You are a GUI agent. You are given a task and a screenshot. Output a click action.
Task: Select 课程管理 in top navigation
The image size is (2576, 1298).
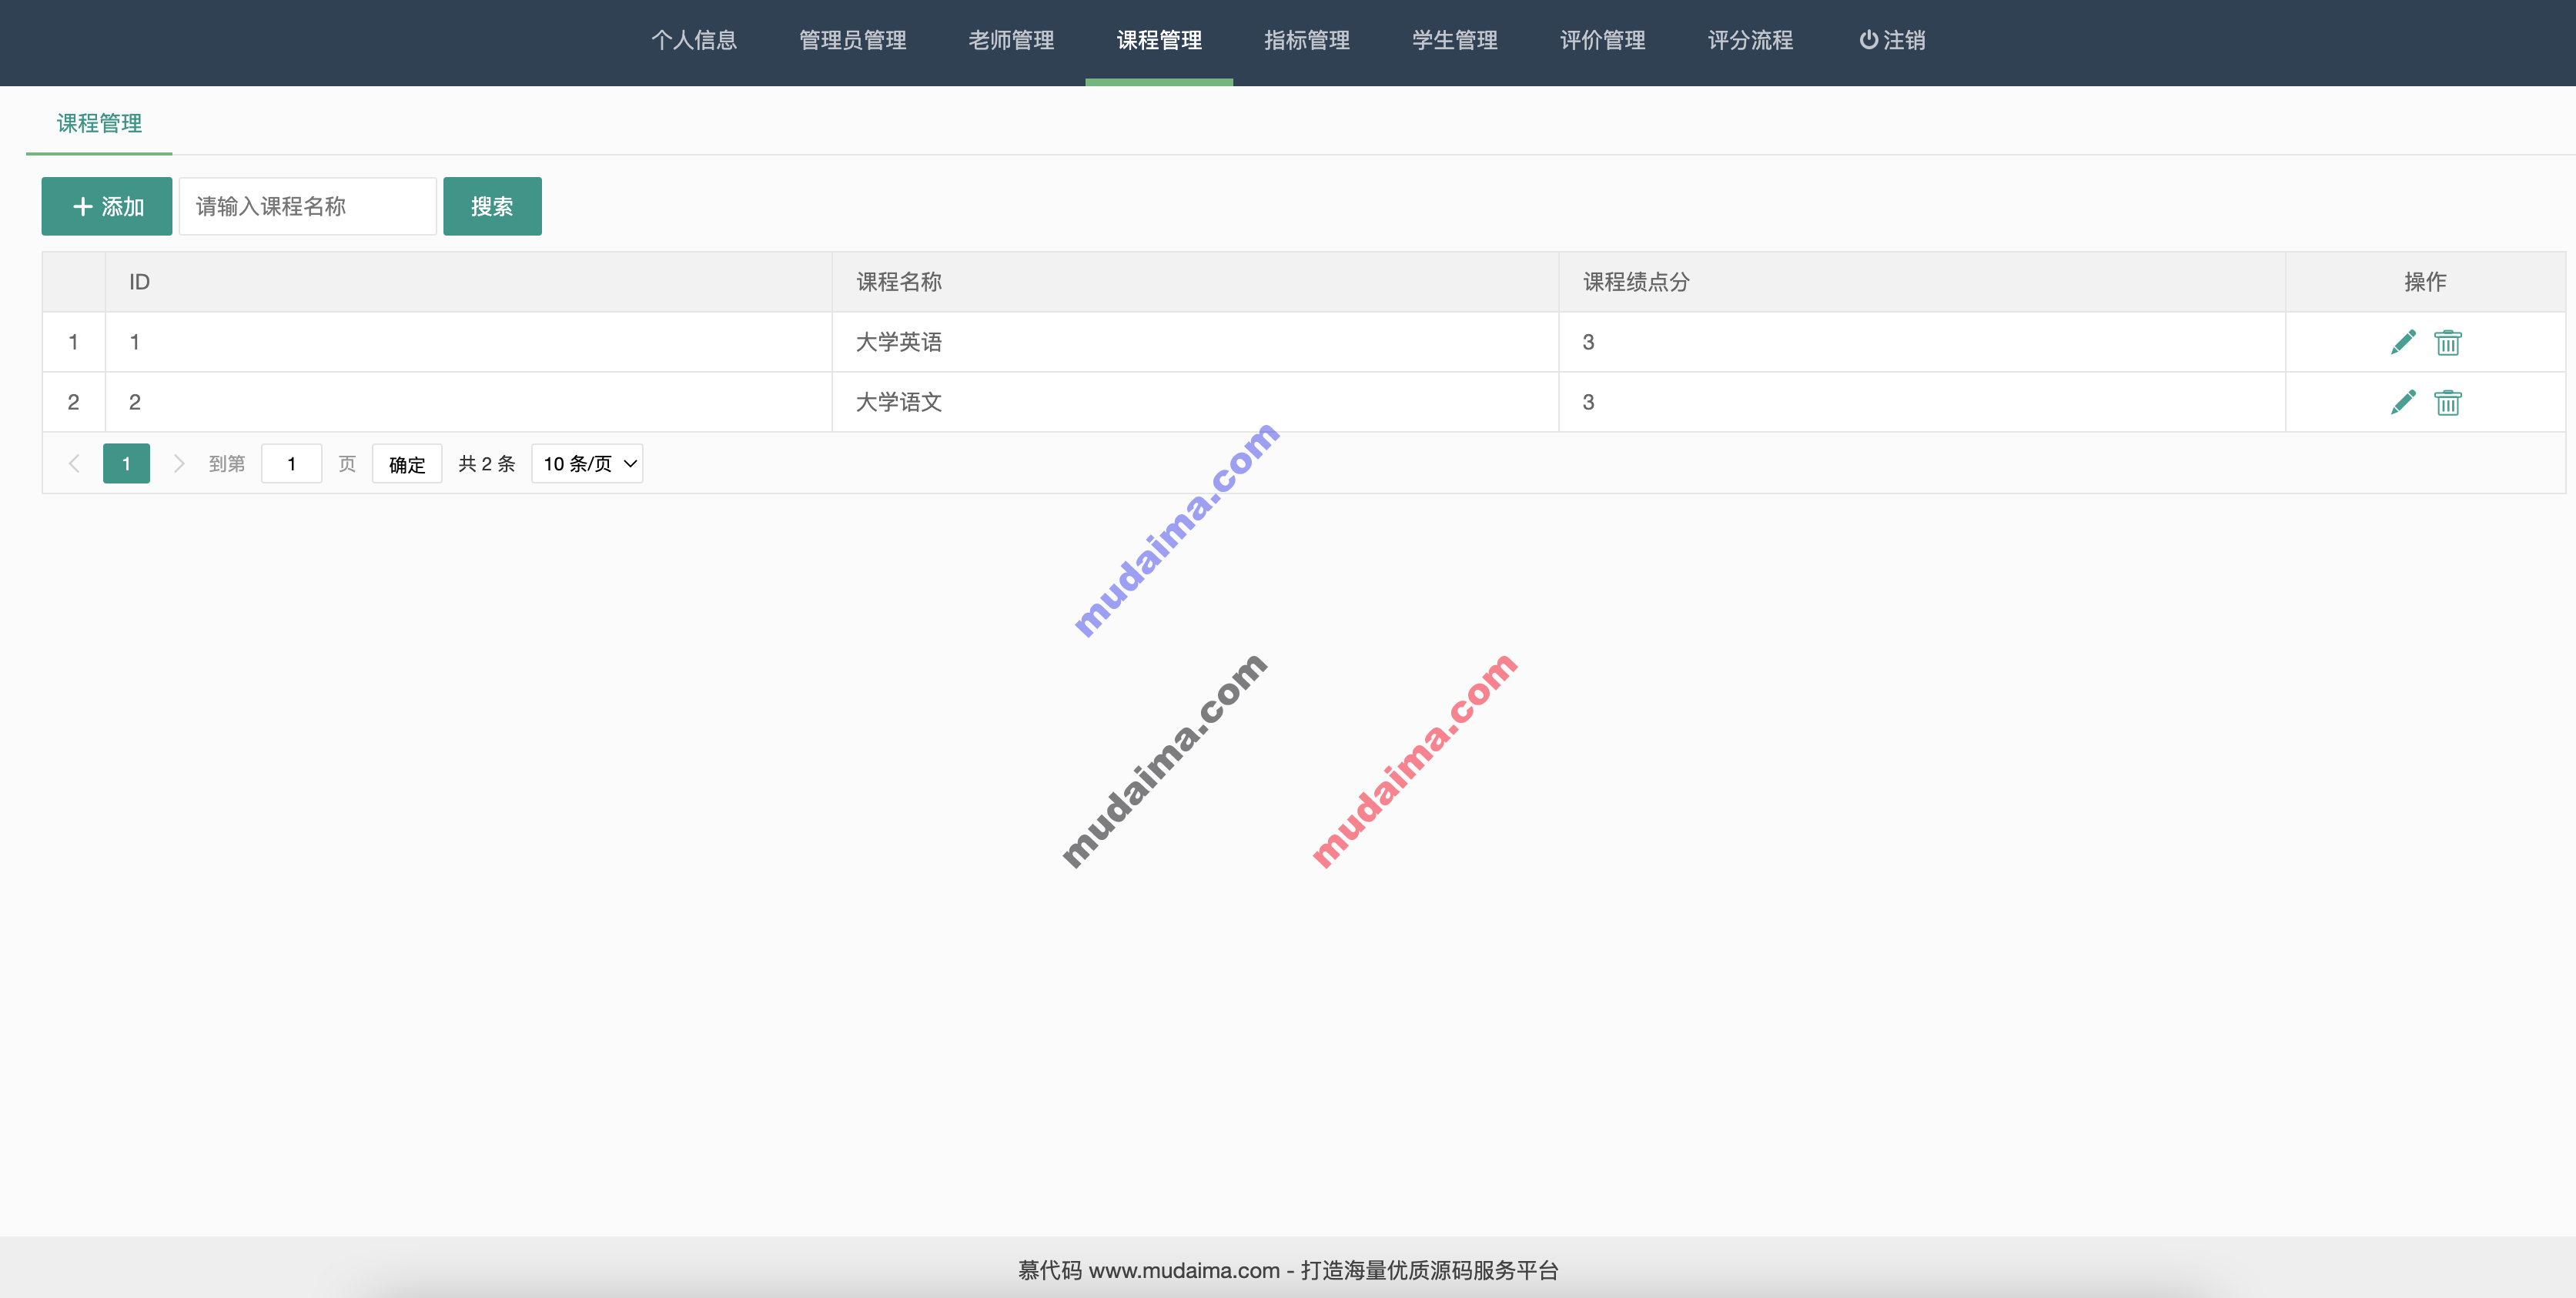[x=1159, y=40]
